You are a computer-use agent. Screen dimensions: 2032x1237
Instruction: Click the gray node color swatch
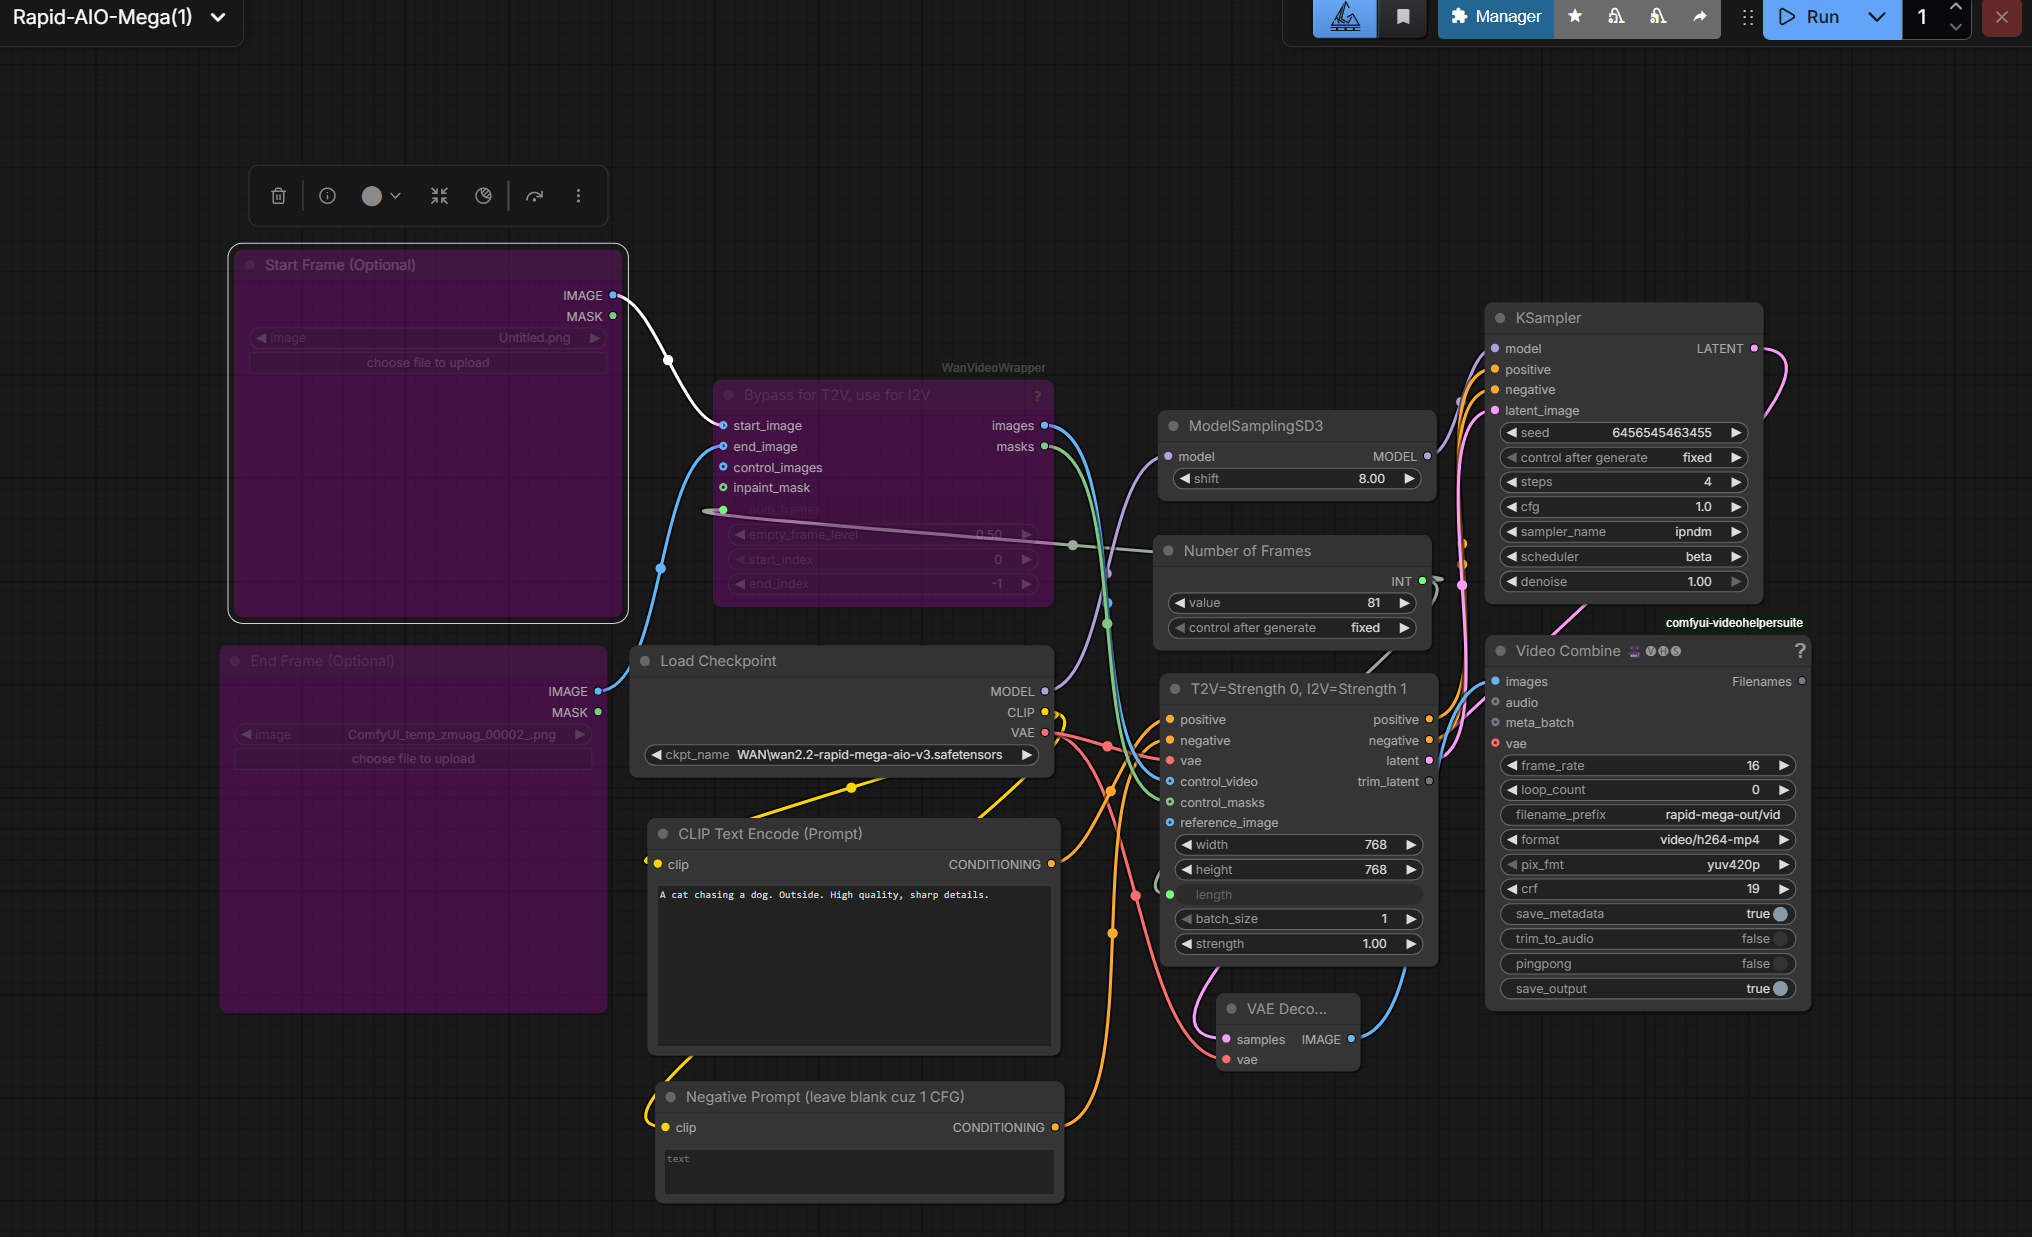pos(371,196)
